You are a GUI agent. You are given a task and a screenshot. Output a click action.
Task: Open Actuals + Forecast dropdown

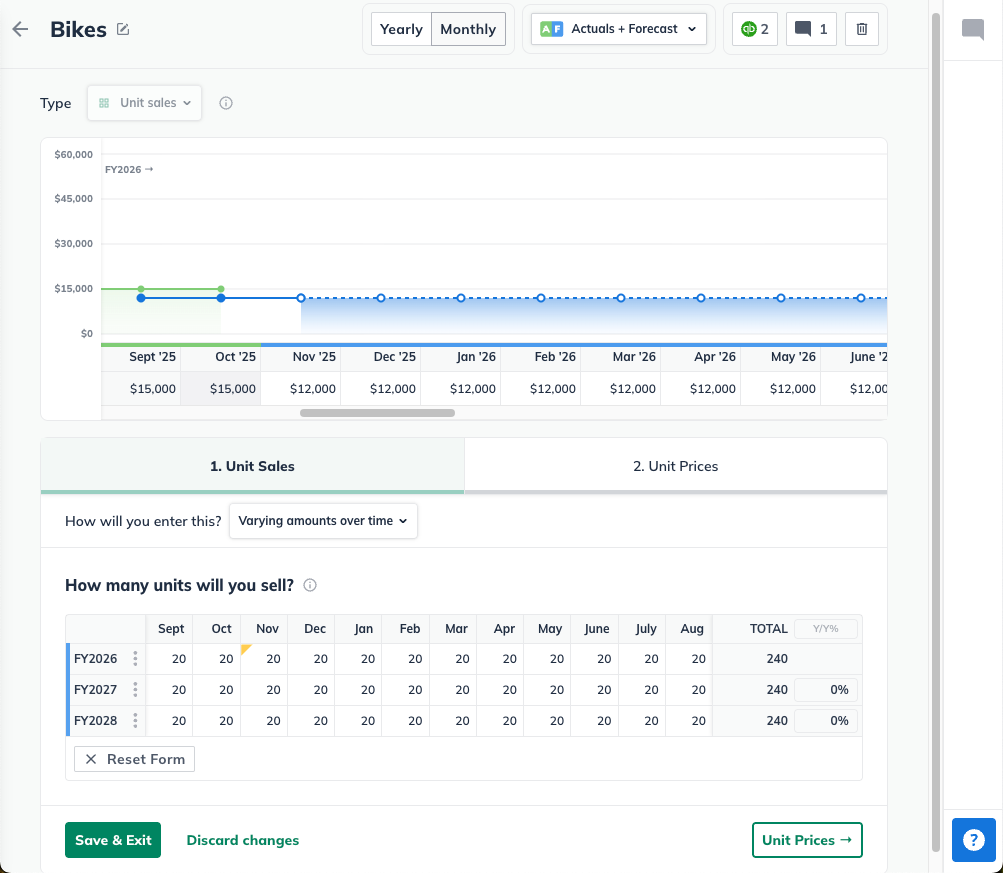coord(618,29)
